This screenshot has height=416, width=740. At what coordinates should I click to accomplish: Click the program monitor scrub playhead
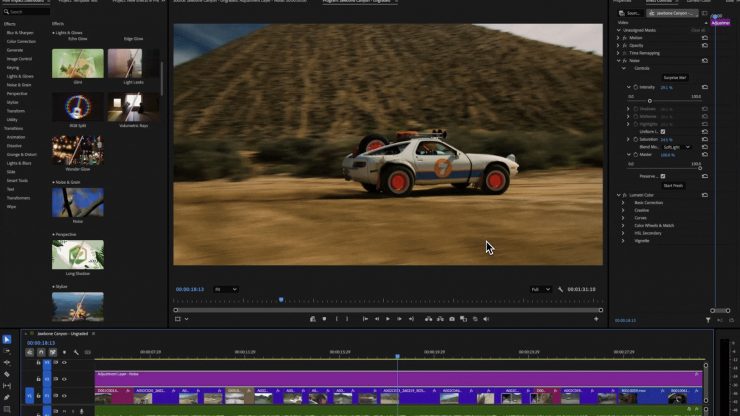281,299
